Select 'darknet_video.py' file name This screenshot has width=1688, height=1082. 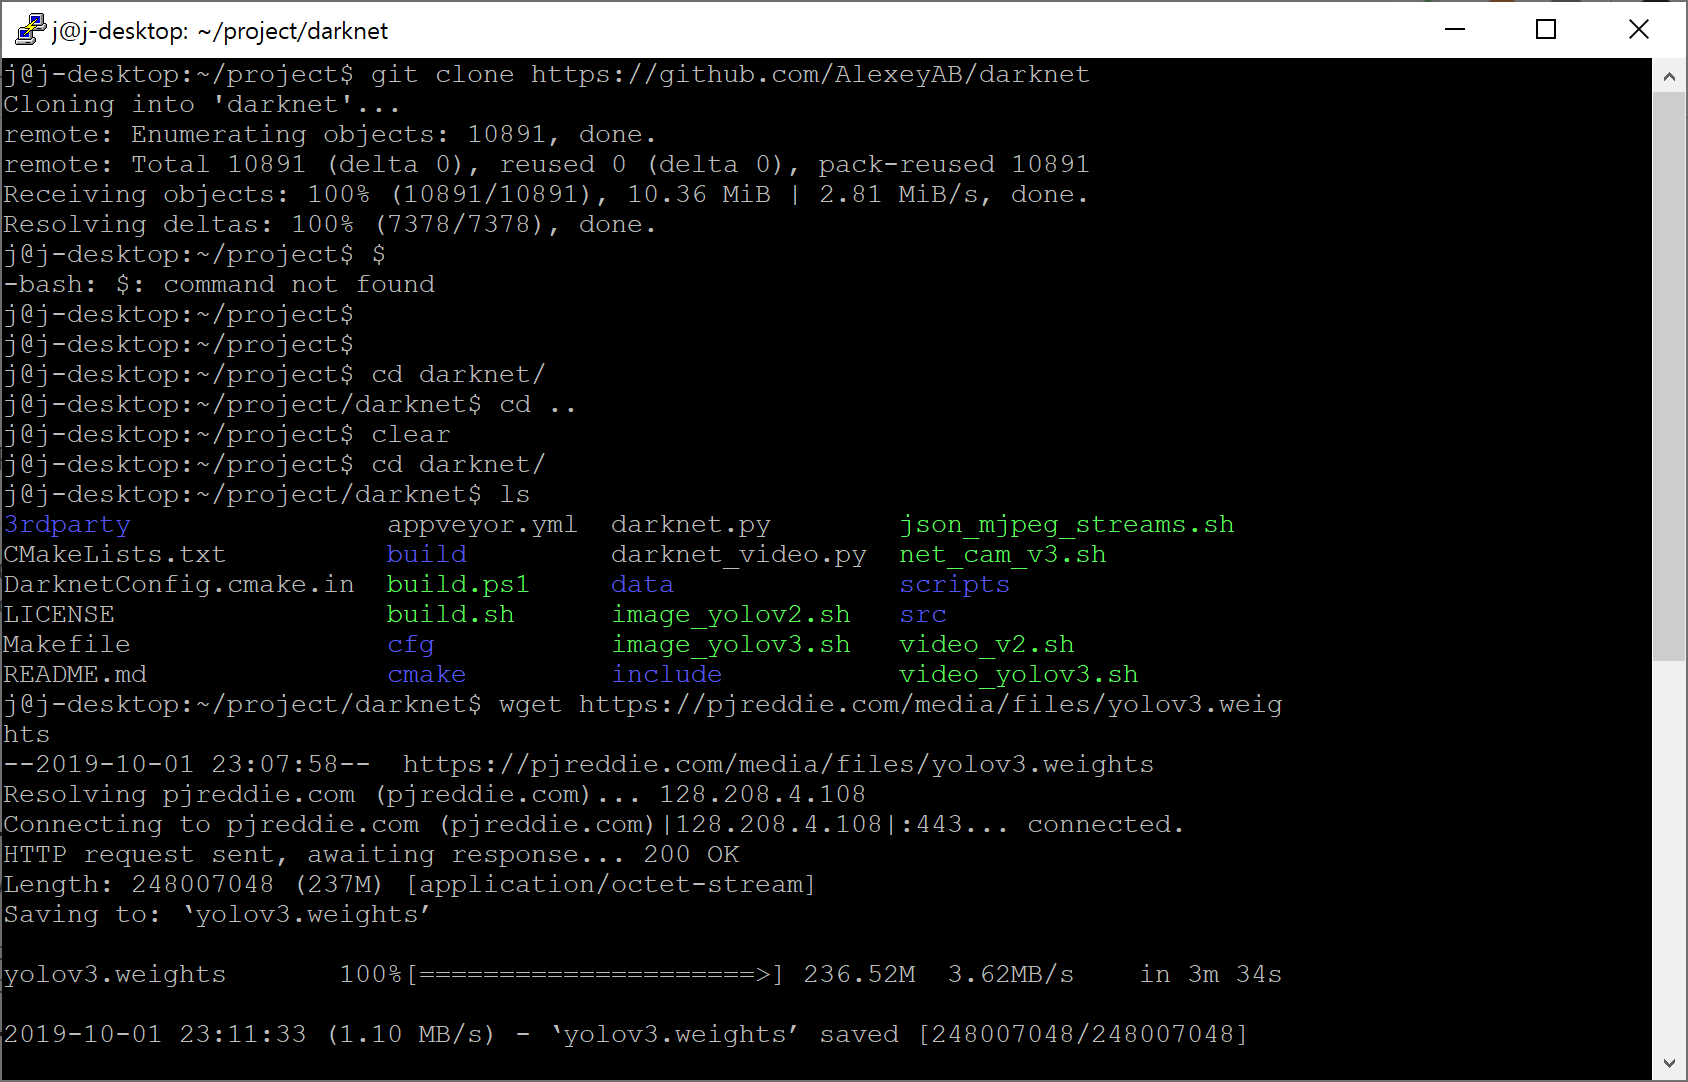tap(739, 555)
